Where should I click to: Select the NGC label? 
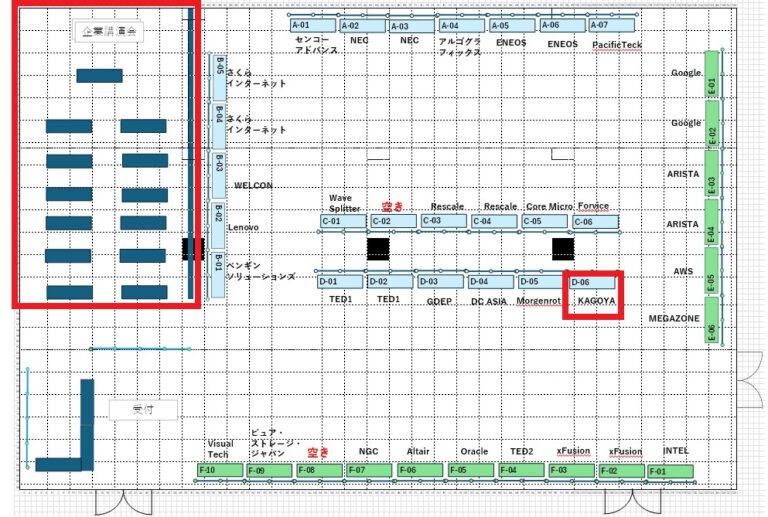368,451
